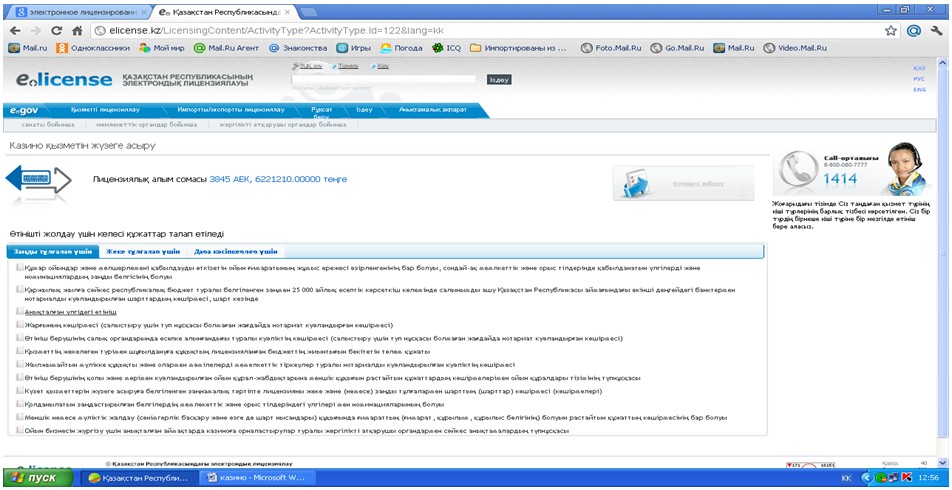Open Импортты/экспортты лицензиялау menu
This screenshot has width=952, height=490.
[231, 110]
